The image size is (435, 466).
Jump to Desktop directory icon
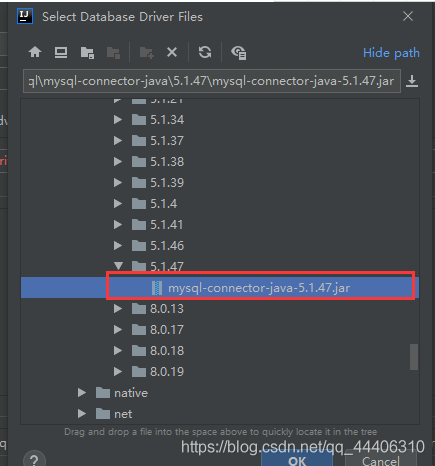(61, 52)
